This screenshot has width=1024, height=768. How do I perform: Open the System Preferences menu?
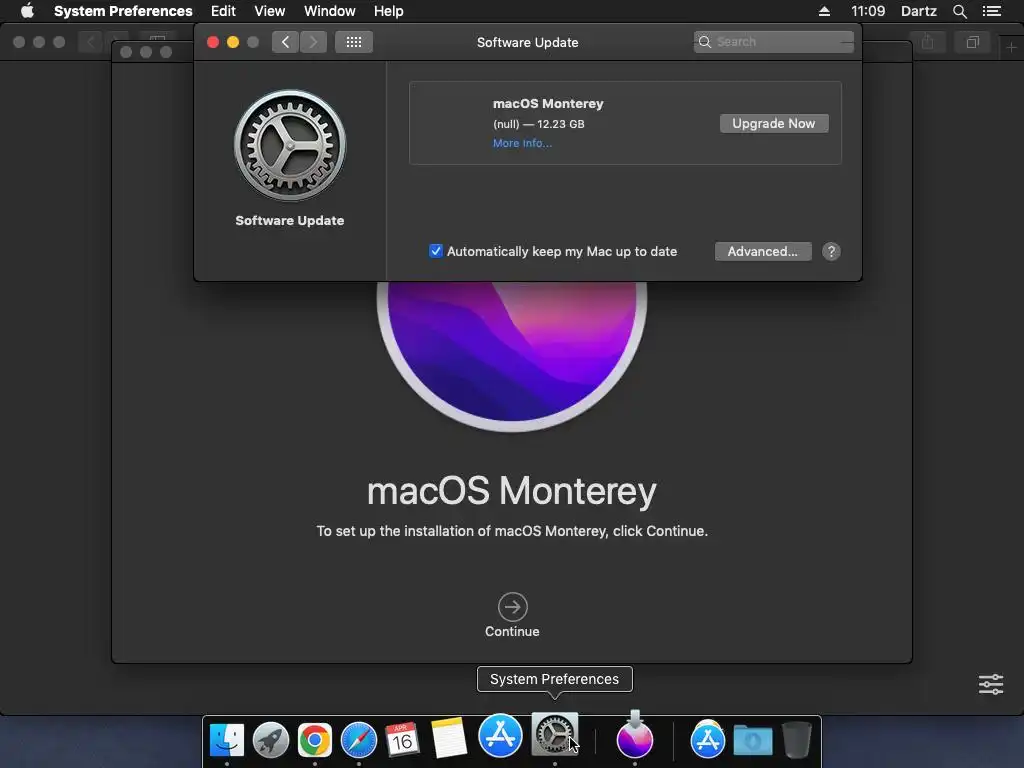coord(123,11)
